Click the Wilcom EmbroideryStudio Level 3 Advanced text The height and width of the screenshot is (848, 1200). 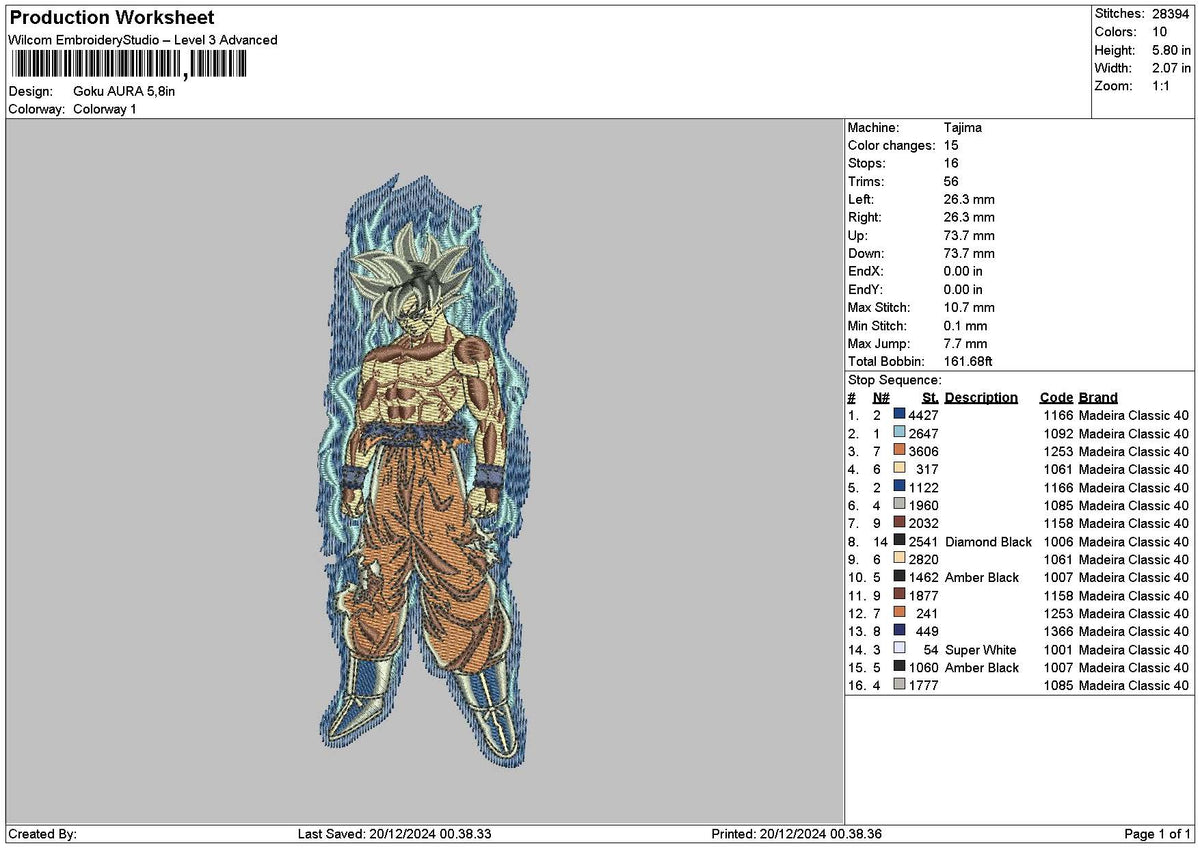pyautogui.click(x=143, y=40)
